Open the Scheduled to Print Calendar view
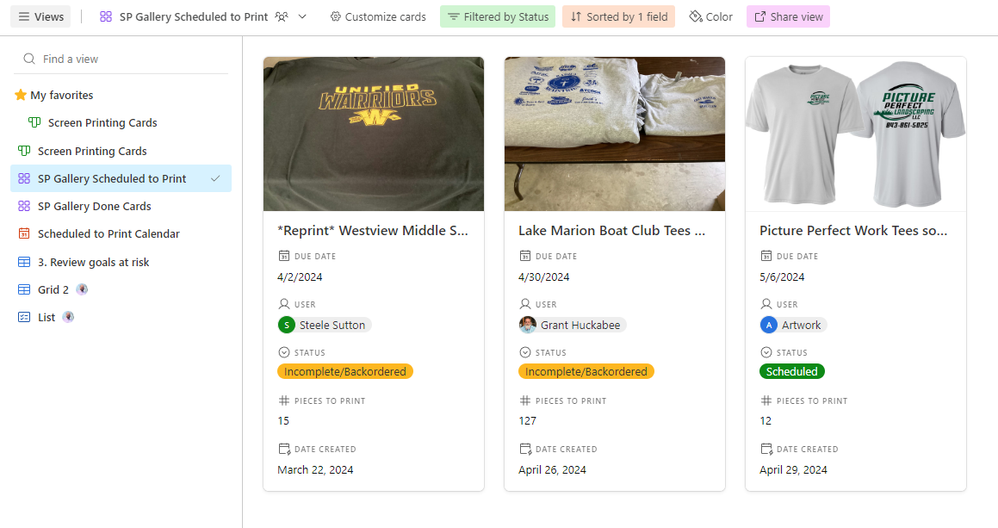The image size is (998, 528). (108, 234)
